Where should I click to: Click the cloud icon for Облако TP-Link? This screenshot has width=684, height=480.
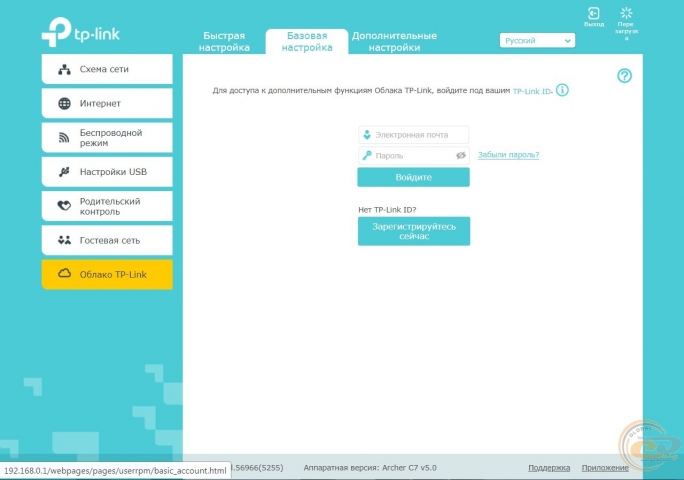pyautogui.click(x=64, y=274)
